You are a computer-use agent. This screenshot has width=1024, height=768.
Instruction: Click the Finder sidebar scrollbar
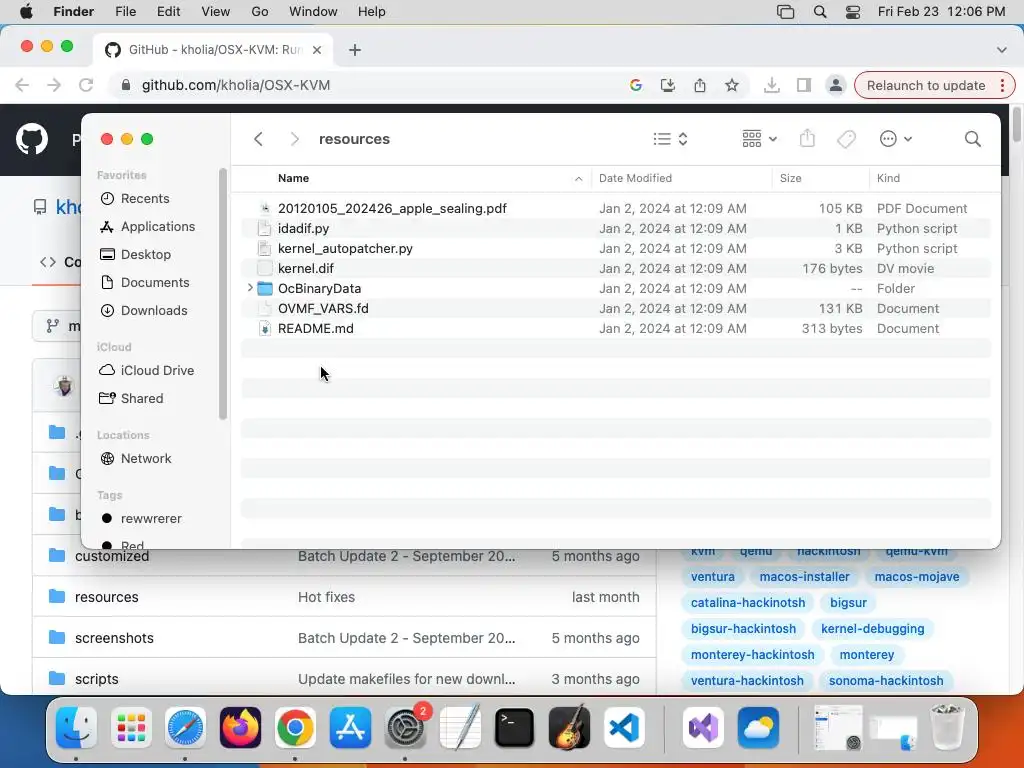(x=223, y=294)
